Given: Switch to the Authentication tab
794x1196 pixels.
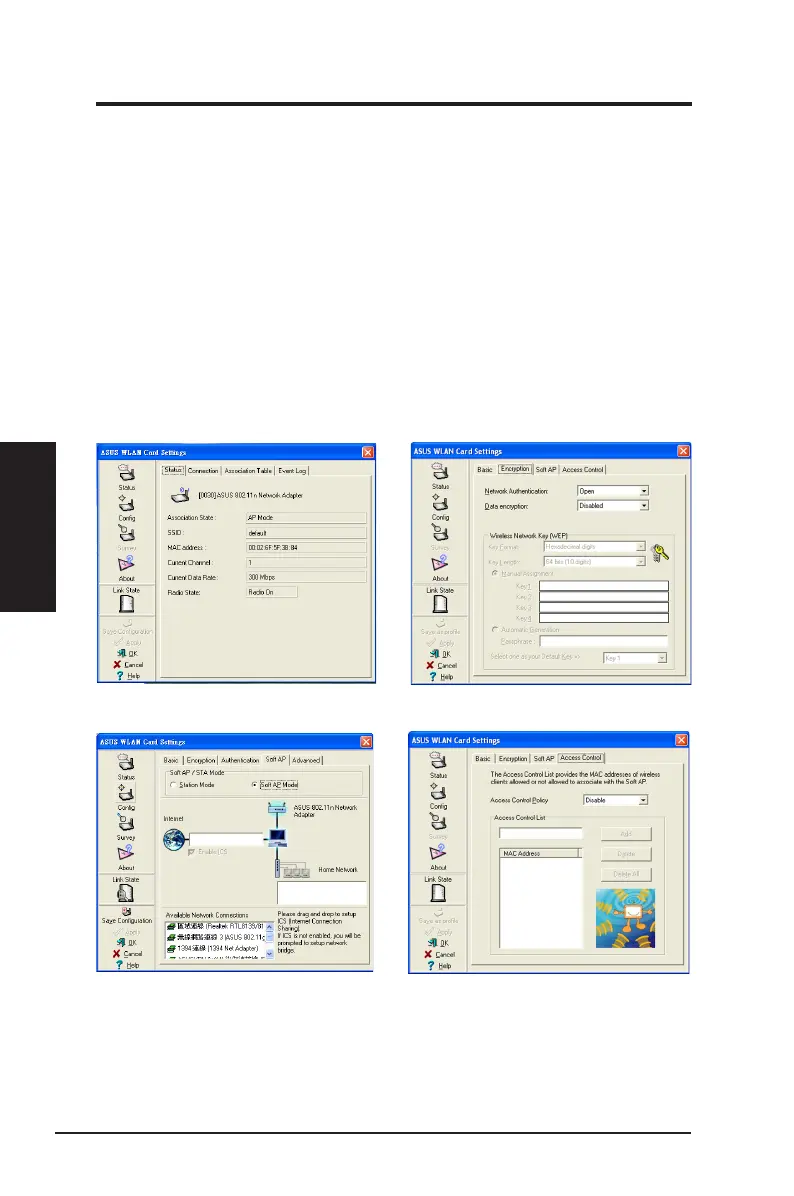Looking at the screenshot, I should [240, 760].
